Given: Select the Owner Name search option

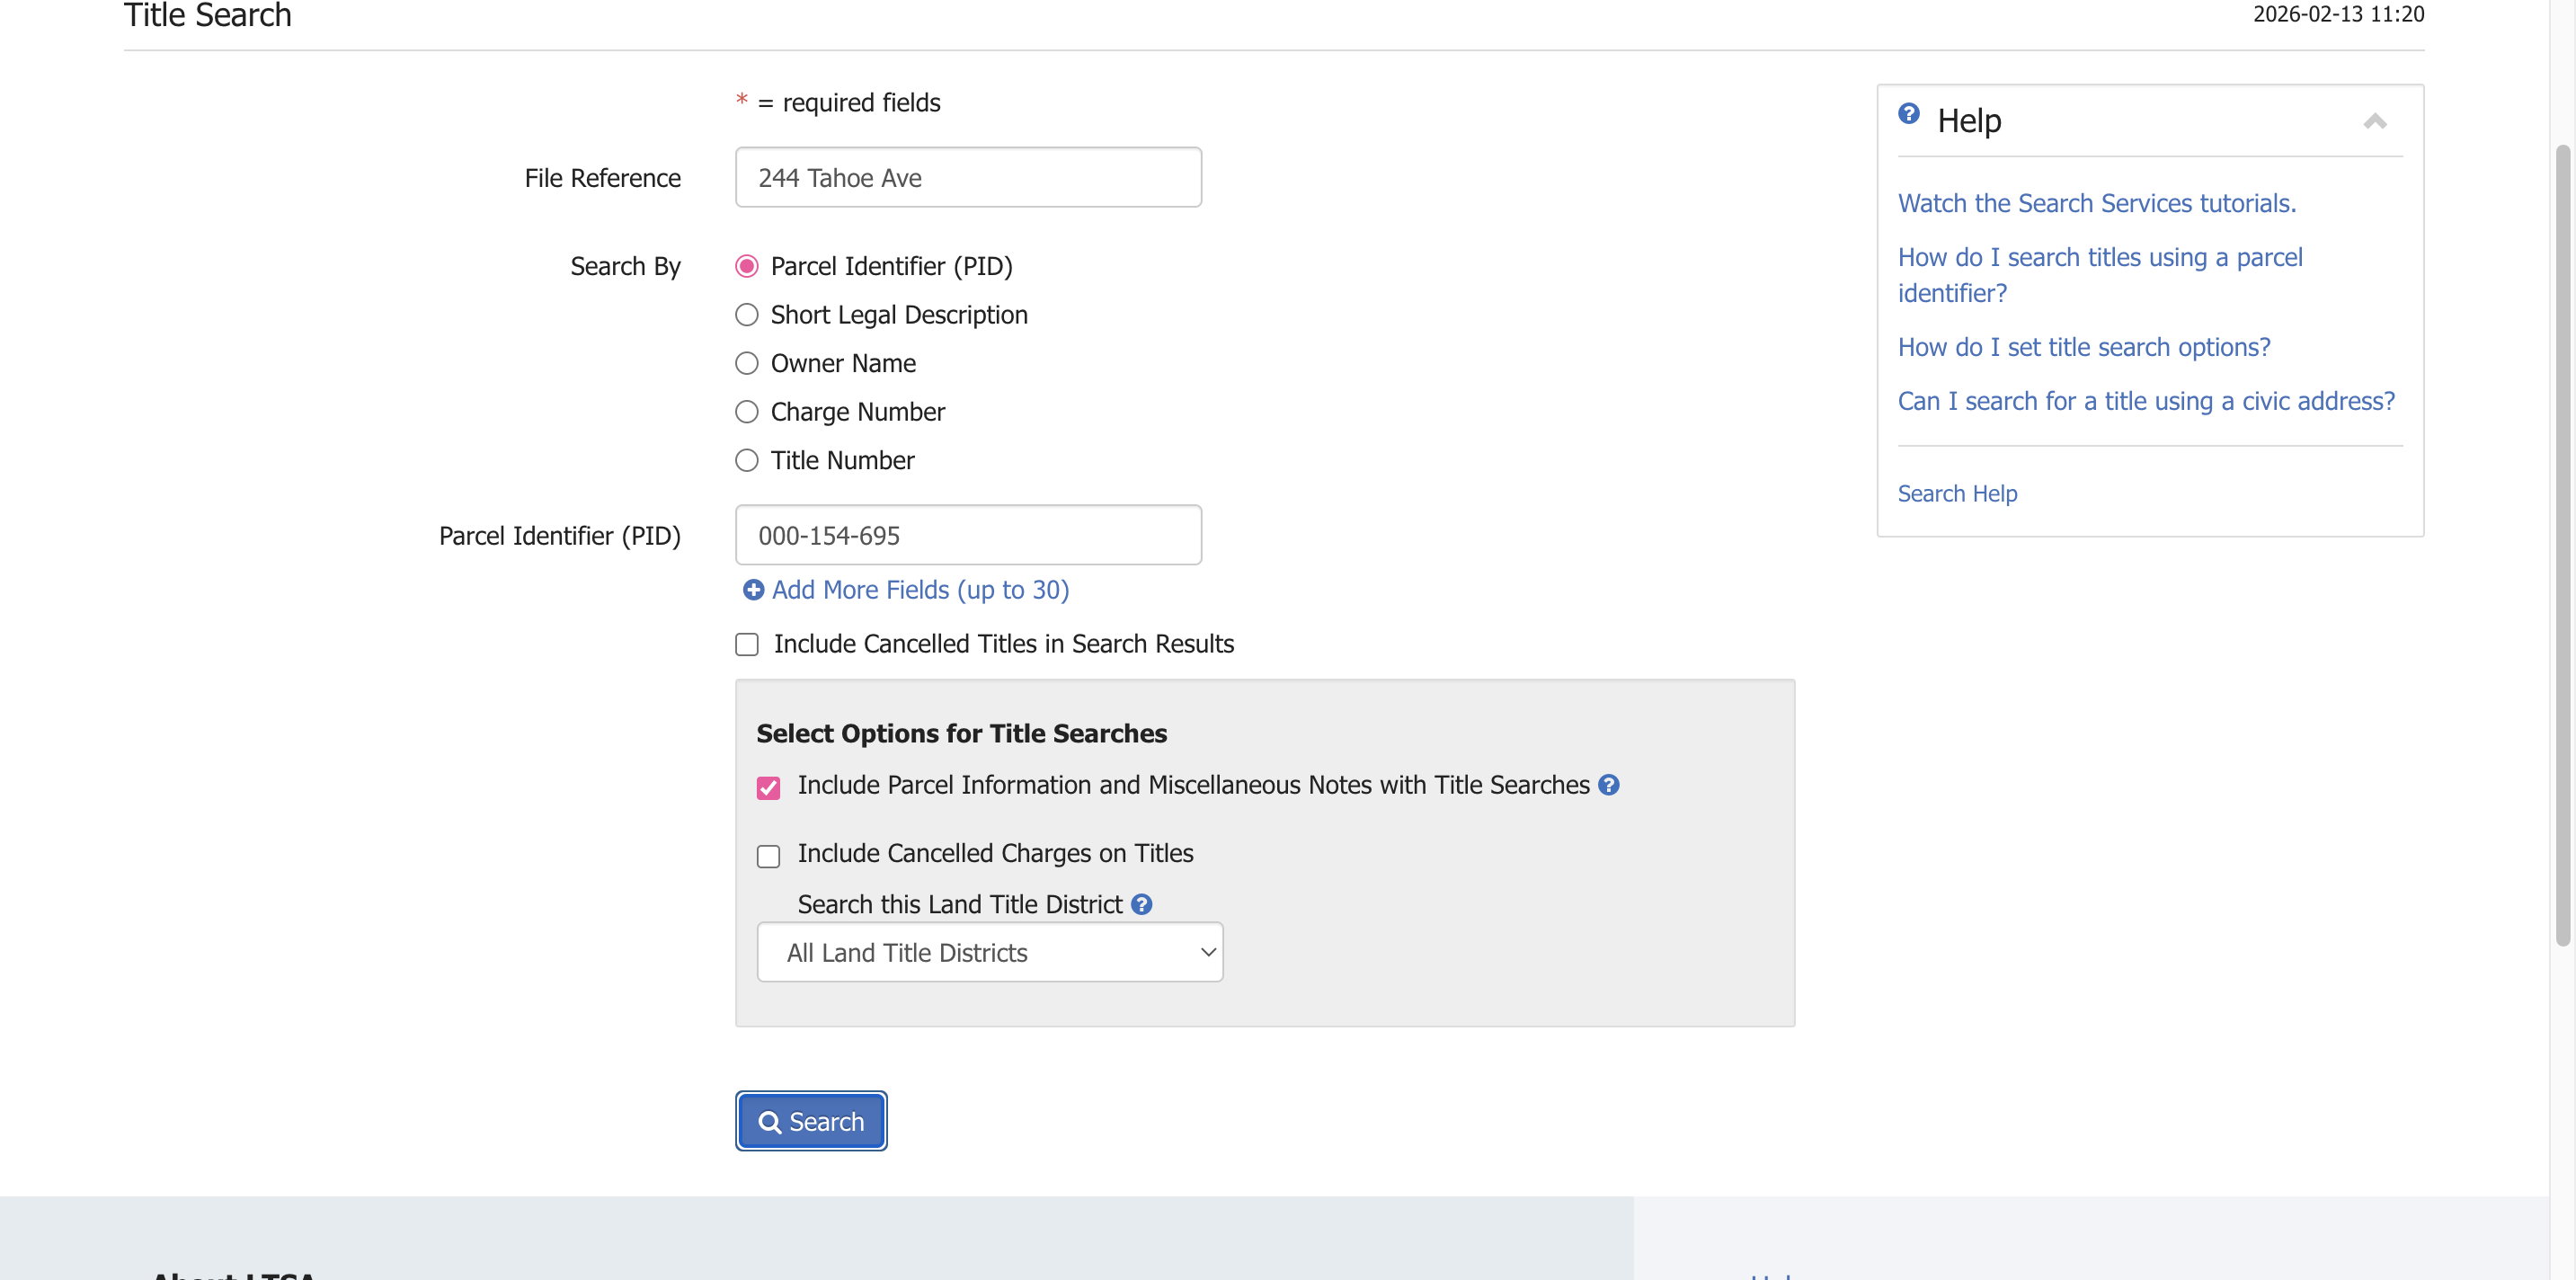Looking at the screenshot, I should pyautogui.click(x=746, y=363).
